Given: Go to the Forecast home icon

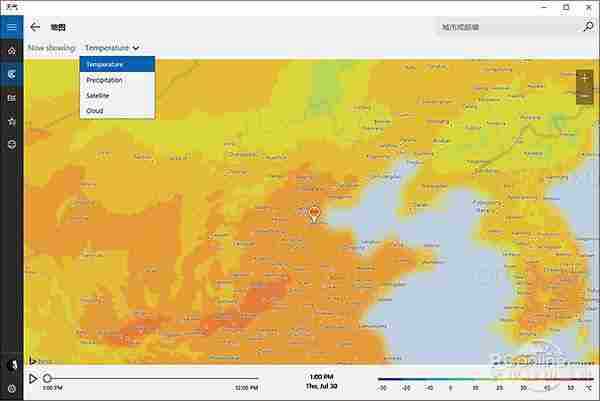Looking at the screenshot, I should [12, 50].
